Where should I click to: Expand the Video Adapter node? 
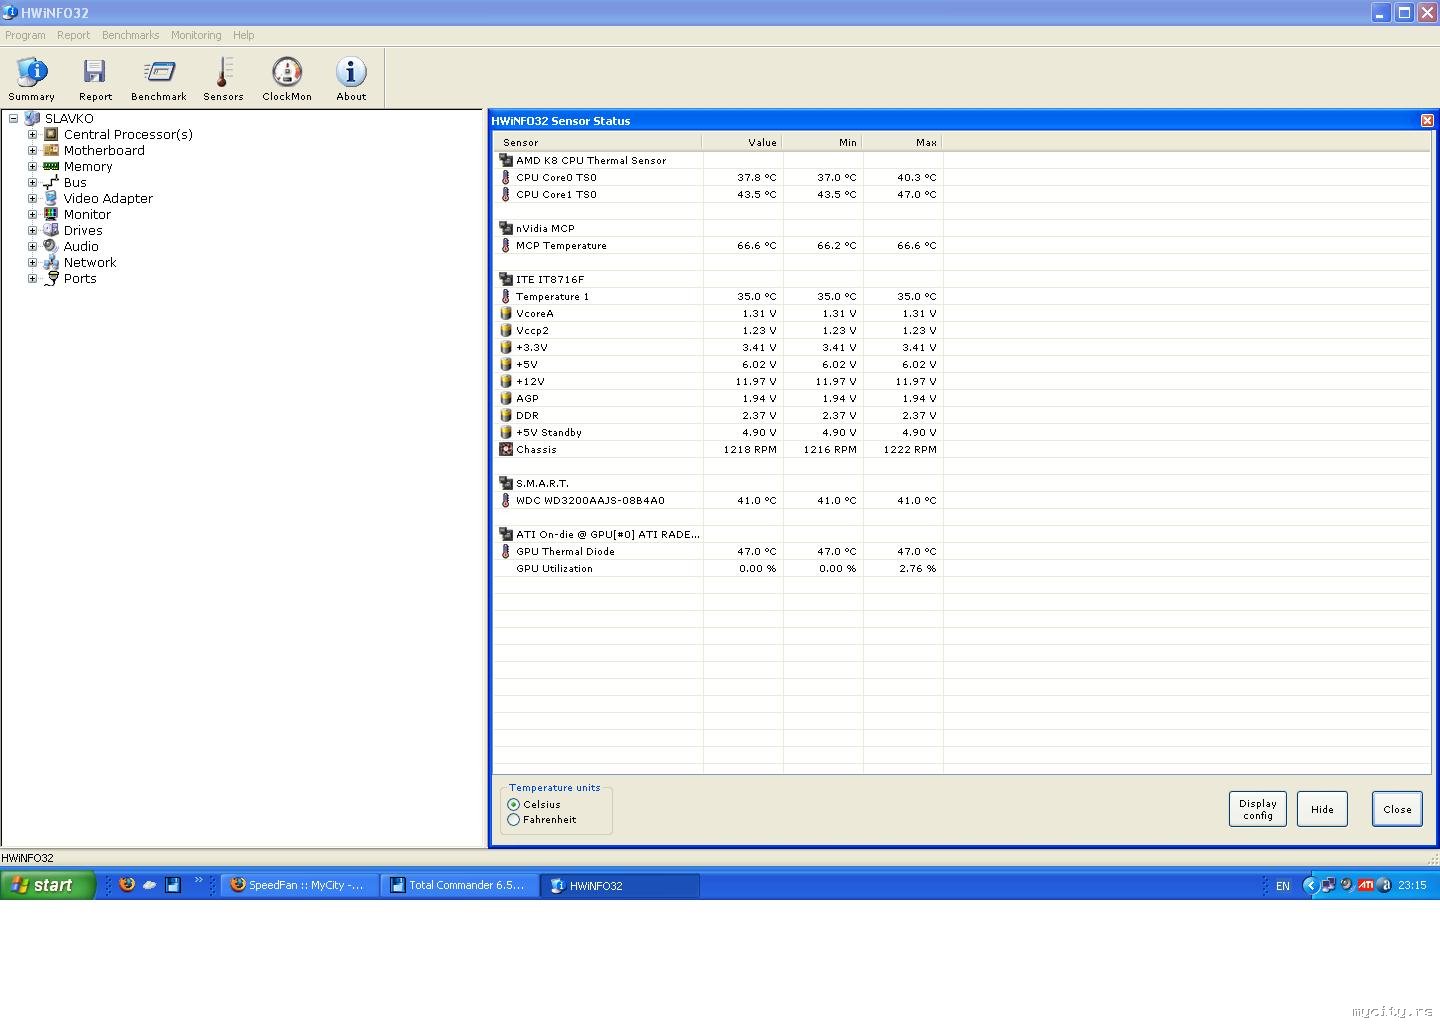click(x=32, y=199)
